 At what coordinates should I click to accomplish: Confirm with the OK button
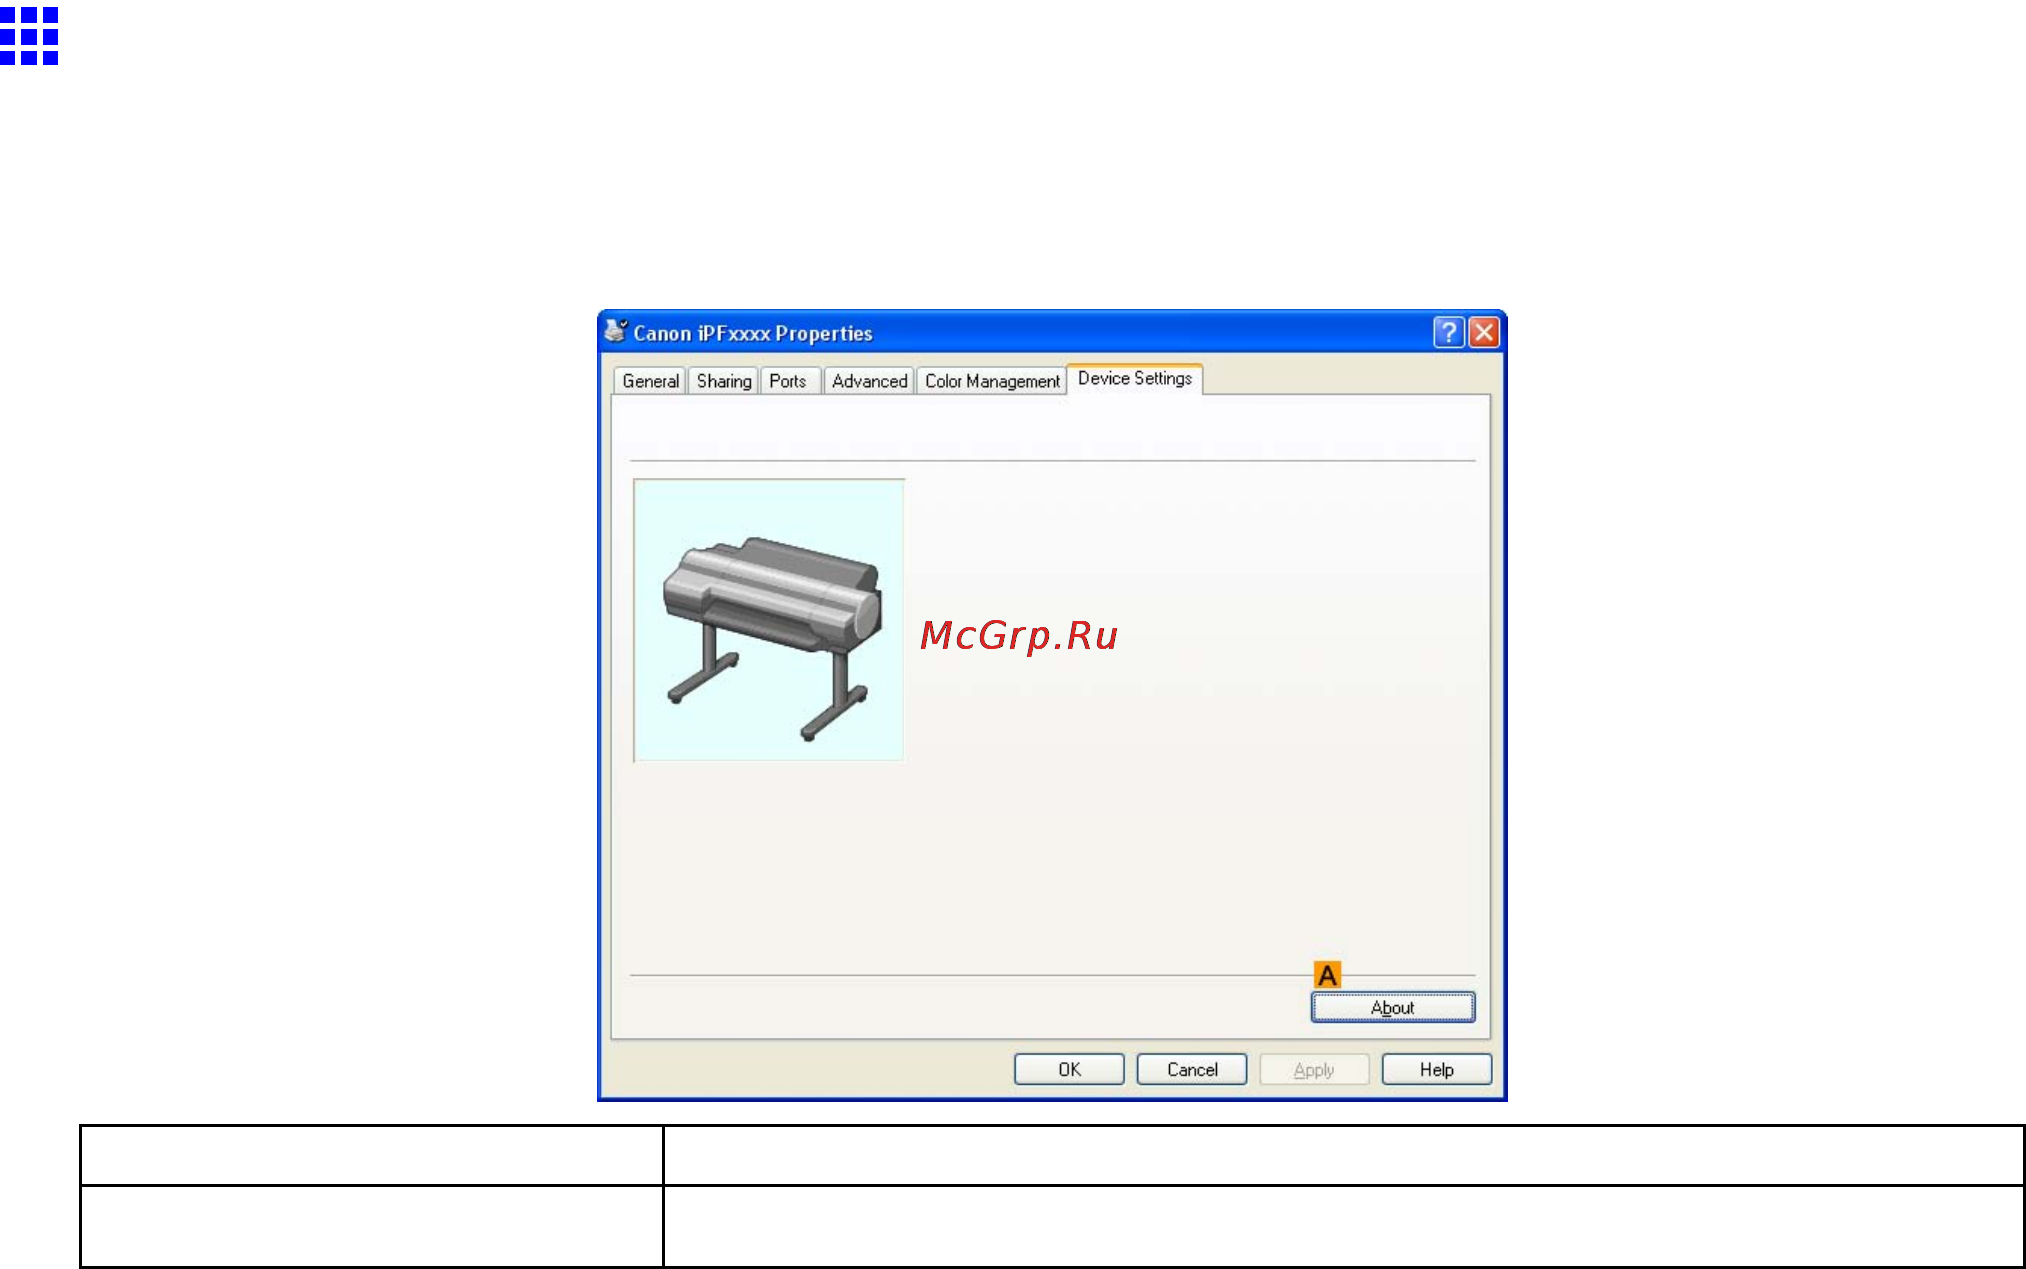[1069, 1069]
